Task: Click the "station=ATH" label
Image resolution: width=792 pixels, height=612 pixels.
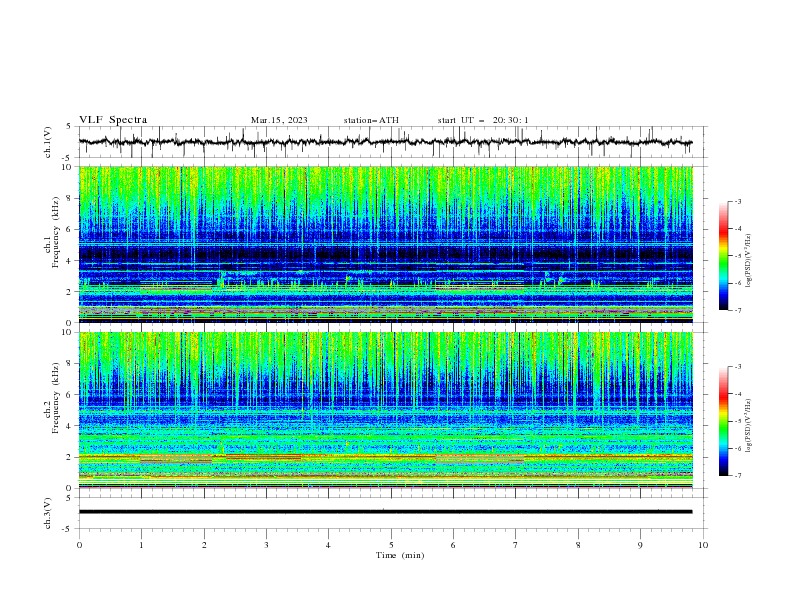Action: coord(371,120)
